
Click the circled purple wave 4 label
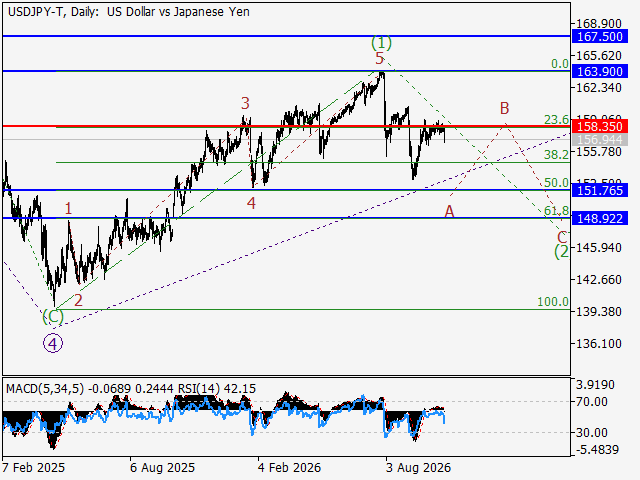point(53,344)
